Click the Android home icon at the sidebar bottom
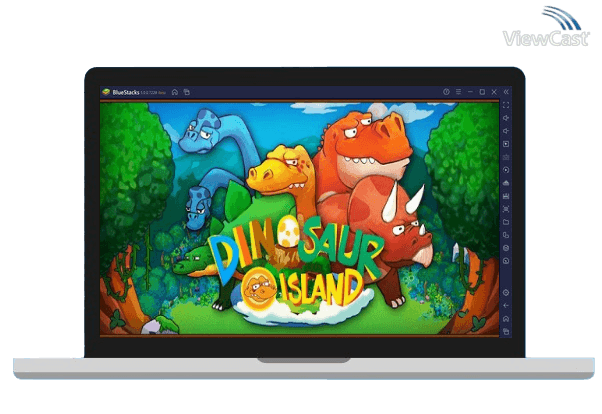 [x=506, y=319]
